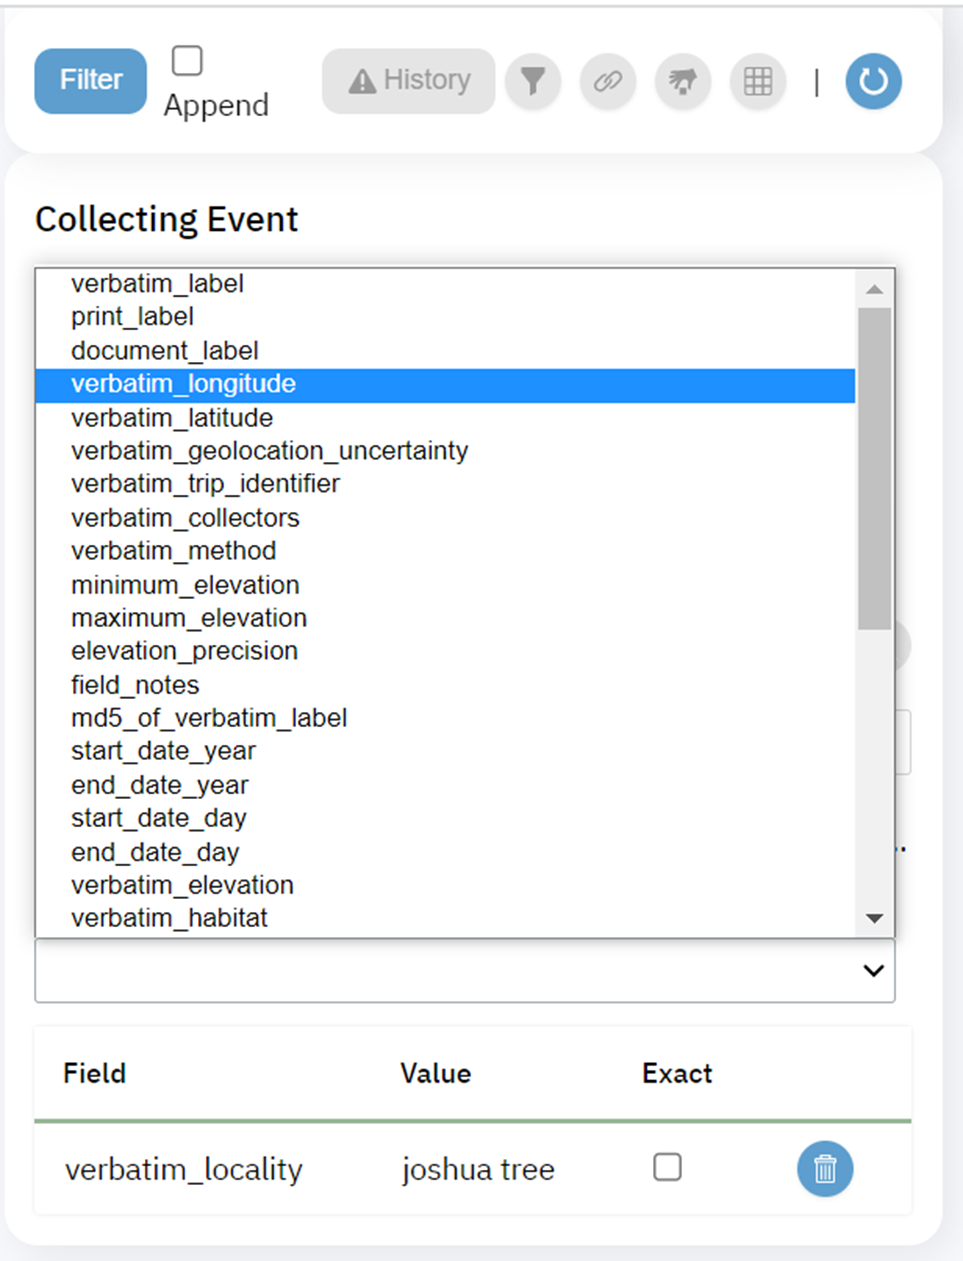Open the empty dropdown below the field list
The width and height of the screenshot is (963, 1261).
pyautogui.click(x=465, y=970)
